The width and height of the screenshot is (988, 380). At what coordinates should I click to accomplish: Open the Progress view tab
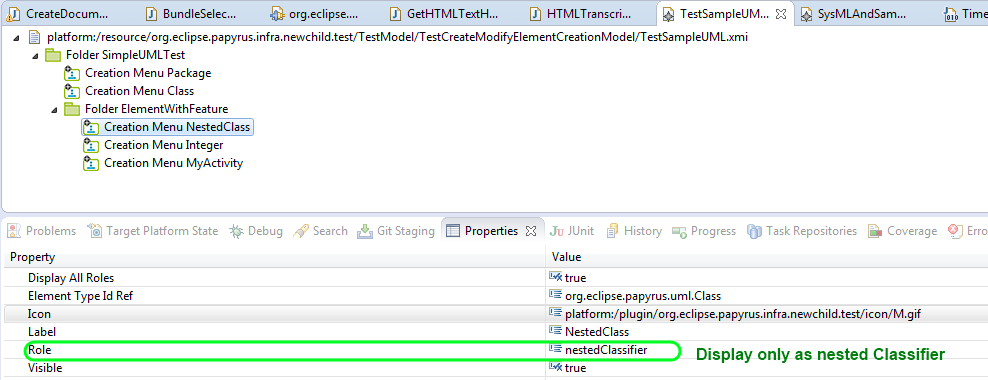point(704,231)
